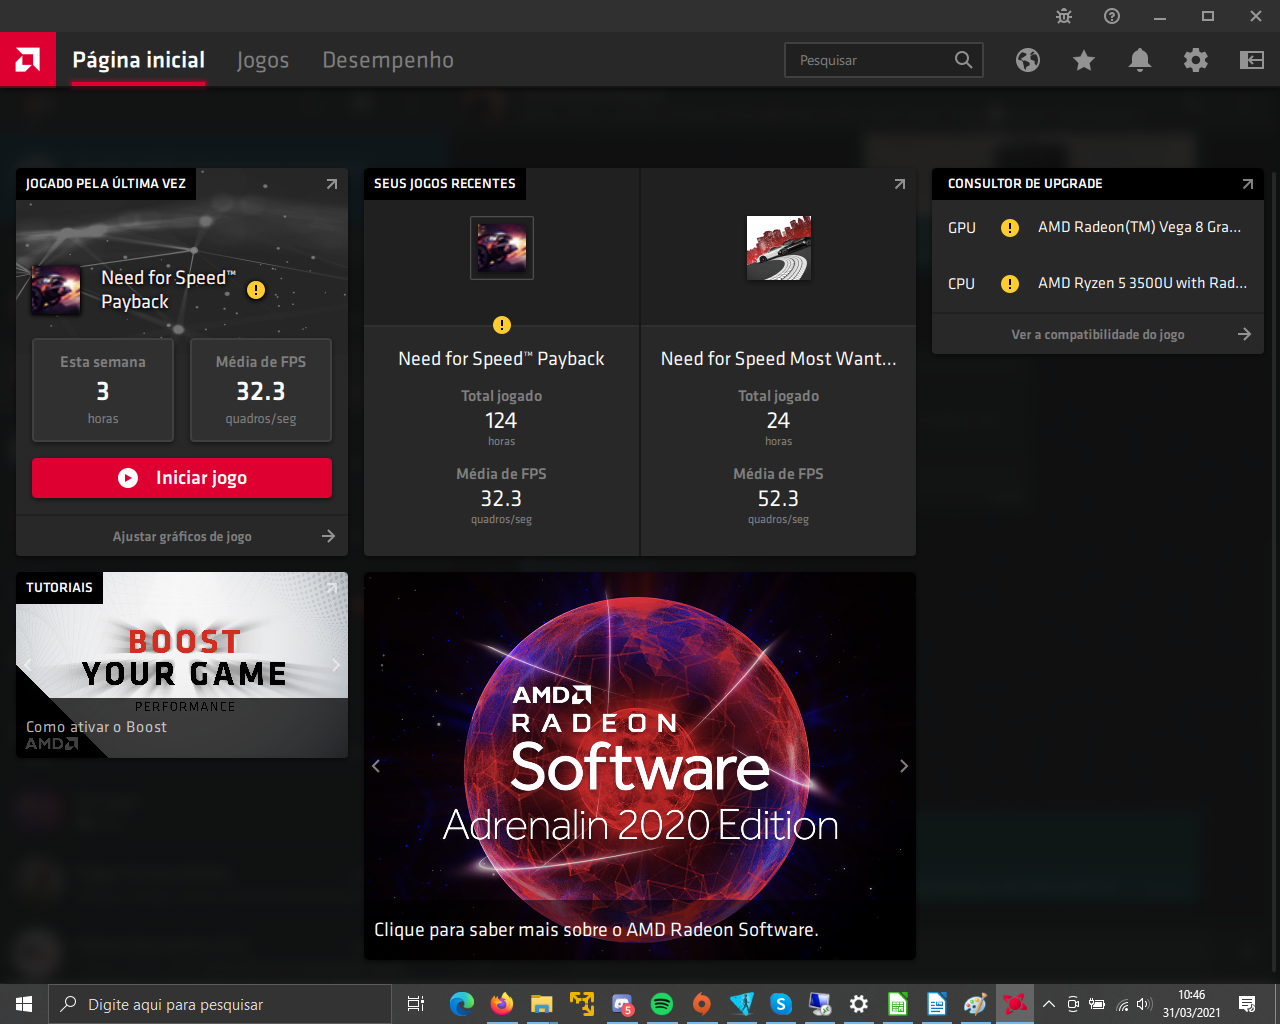The image size is (1280, 1024).
Task: Click the TUTORIAIS panel heading
Action: tap(59, 588)
